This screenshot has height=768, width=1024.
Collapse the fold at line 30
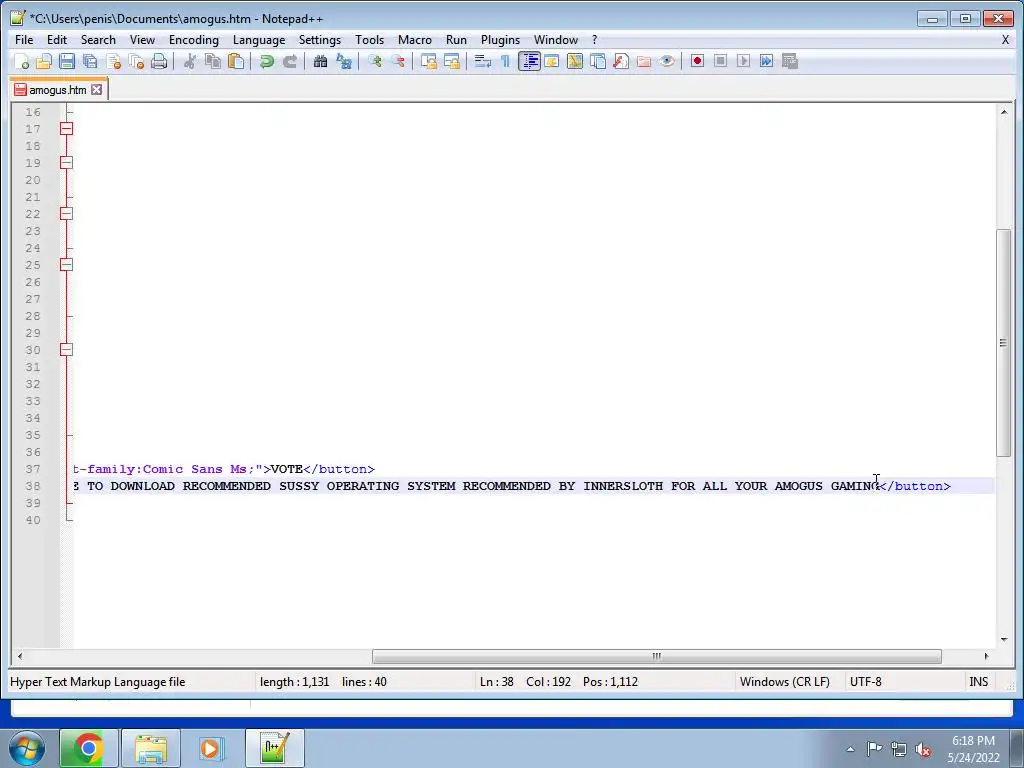[x=67, y=349]
